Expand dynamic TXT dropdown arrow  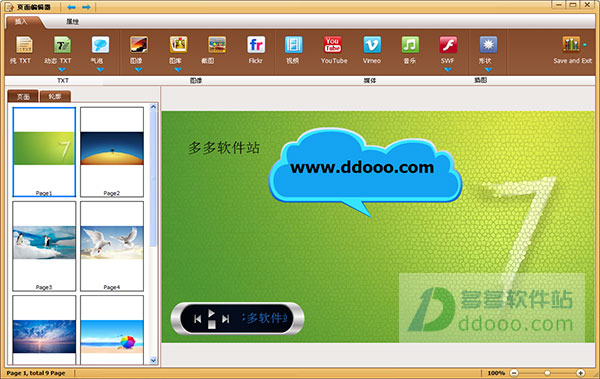62,70
